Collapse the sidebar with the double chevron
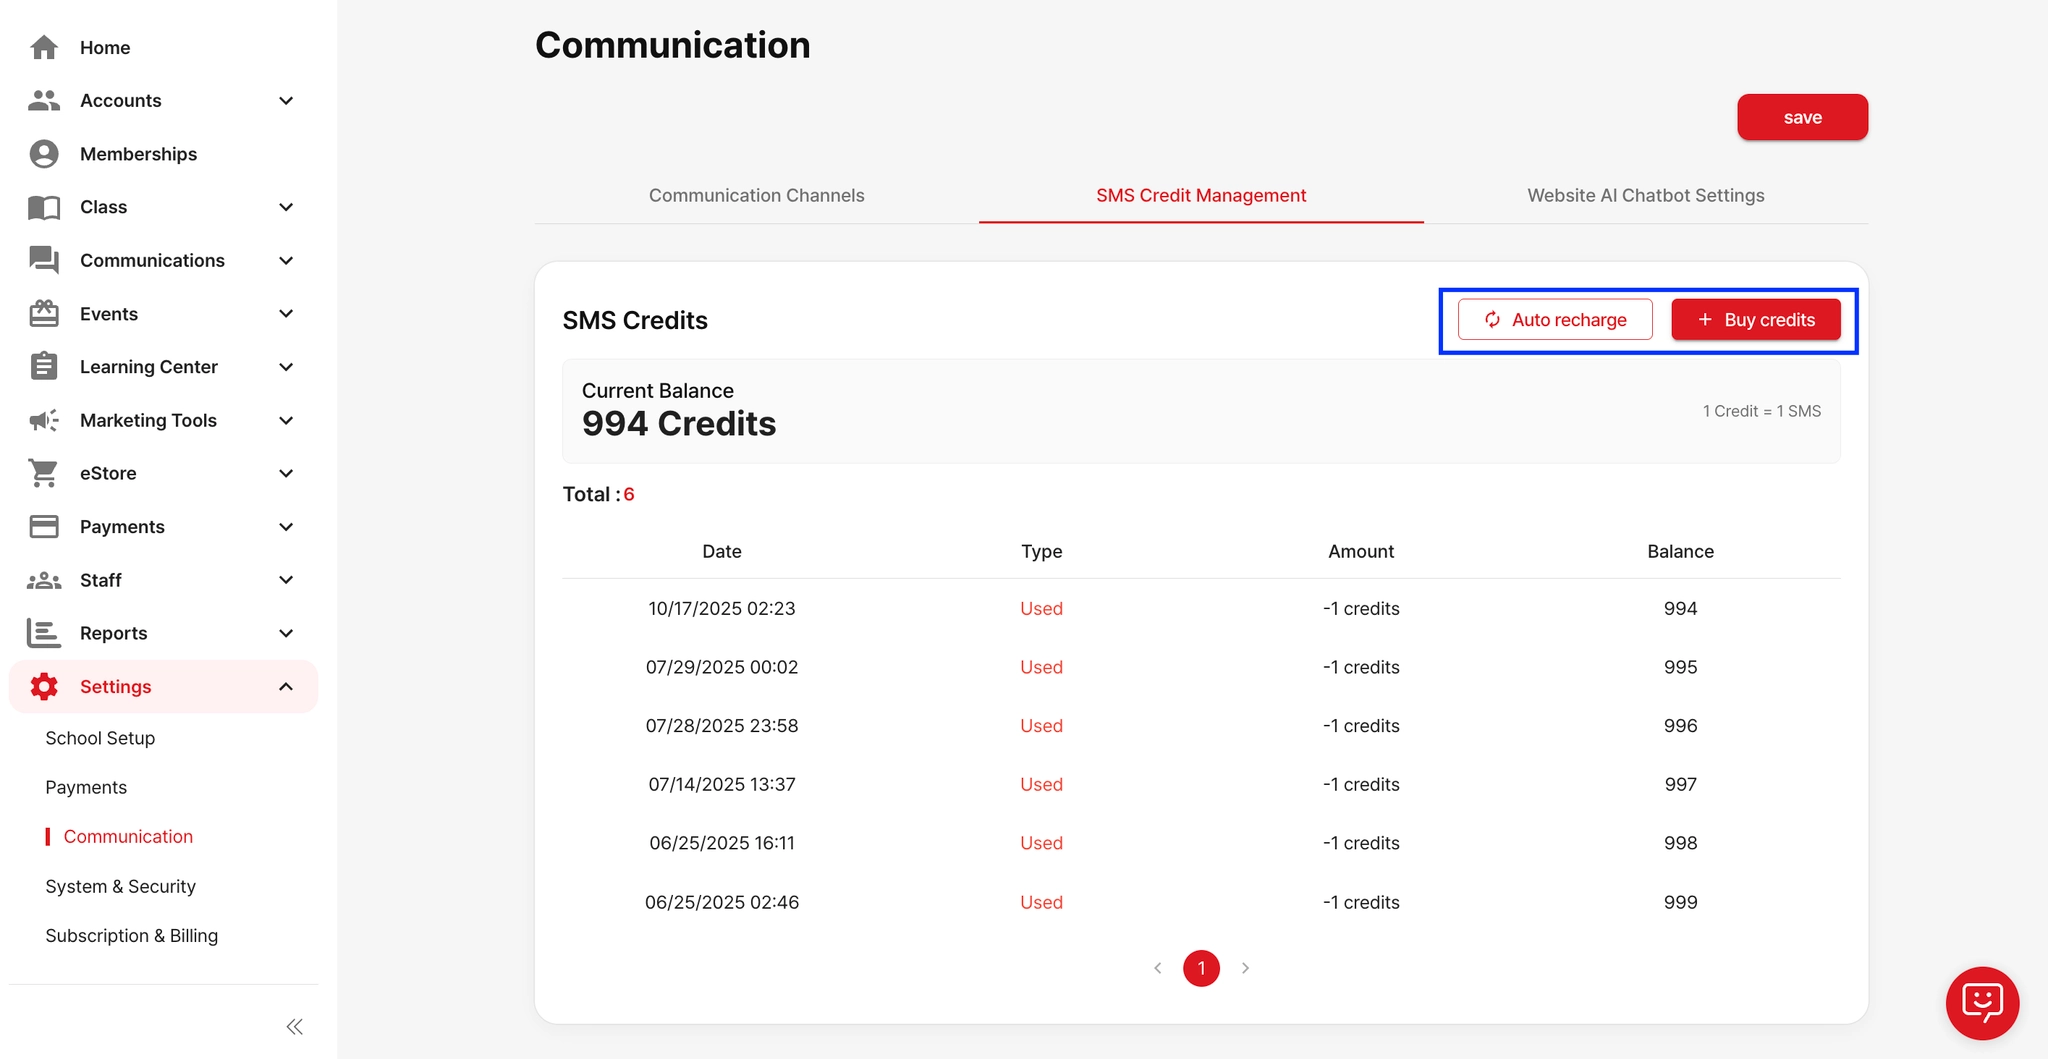 (x=294, y=1026)
